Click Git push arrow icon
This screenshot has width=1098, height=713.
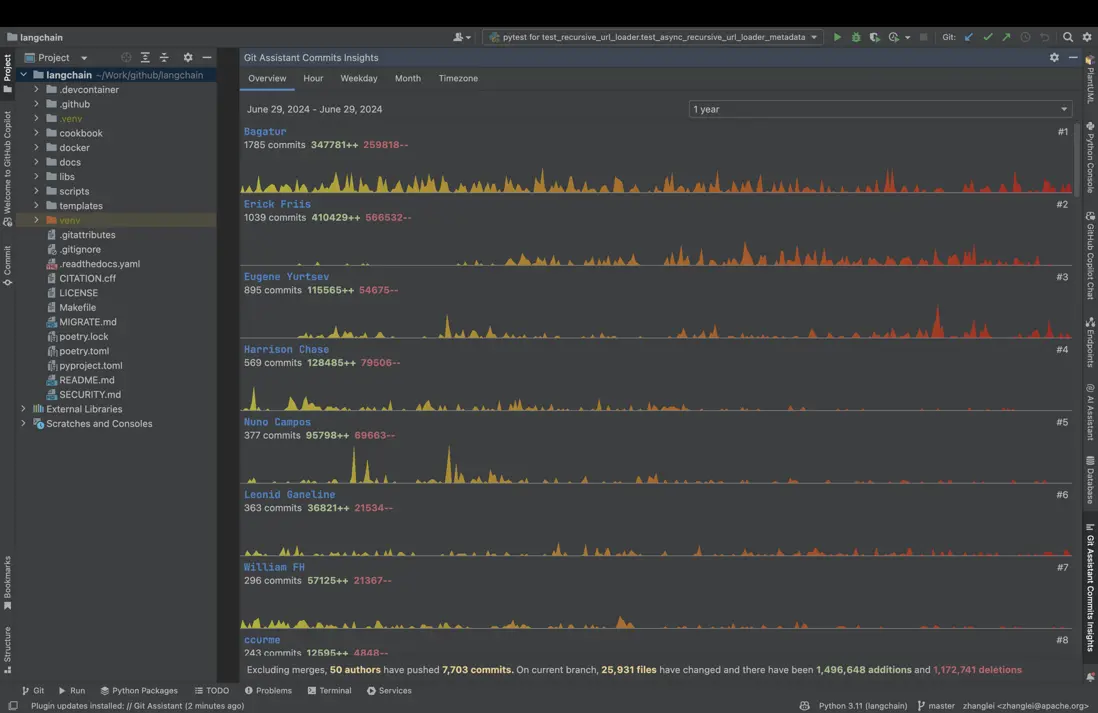[x=1006, y=37]
